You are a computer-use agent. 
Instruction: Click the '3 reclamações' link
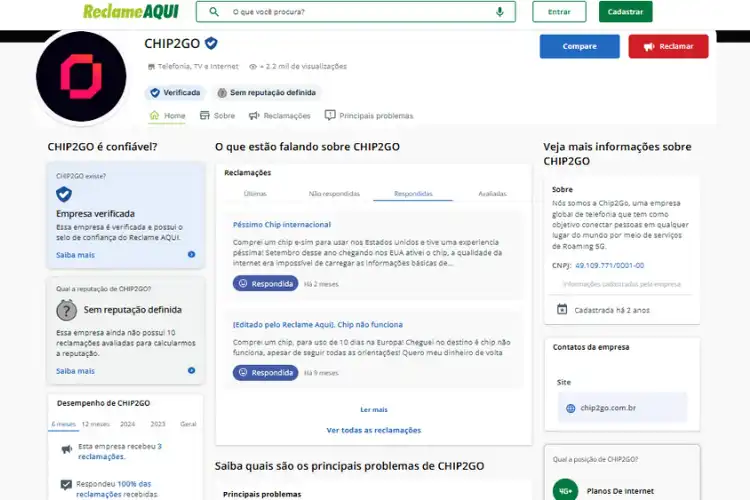(120, 451)
